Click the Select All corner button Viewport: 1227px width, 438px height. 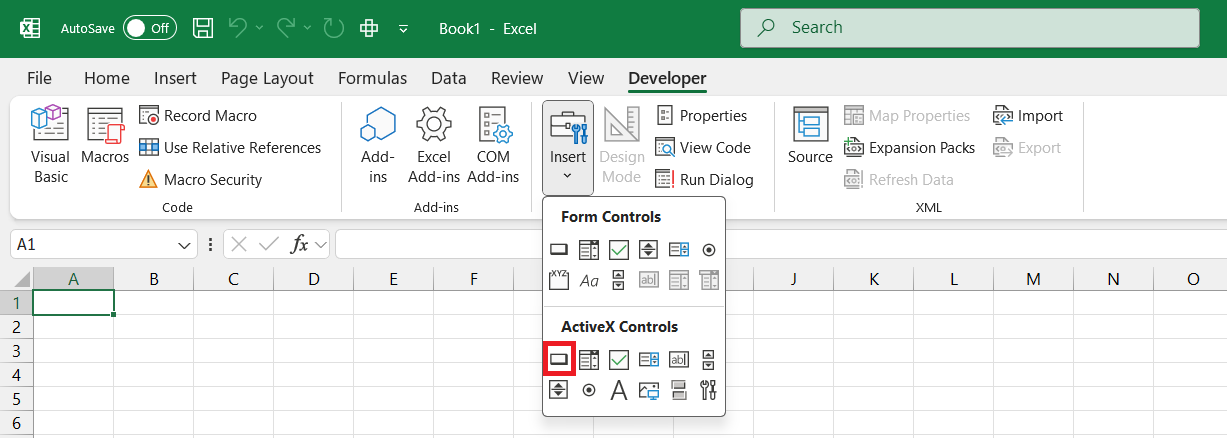click(x=16, y=279)
